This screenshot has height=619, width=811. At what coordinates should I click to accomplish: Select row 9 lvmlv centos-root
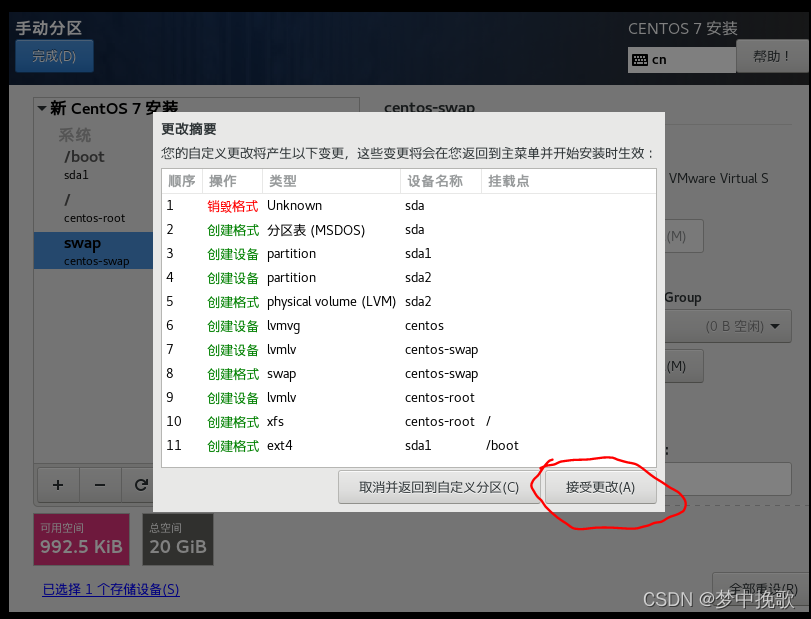point(409,398)
